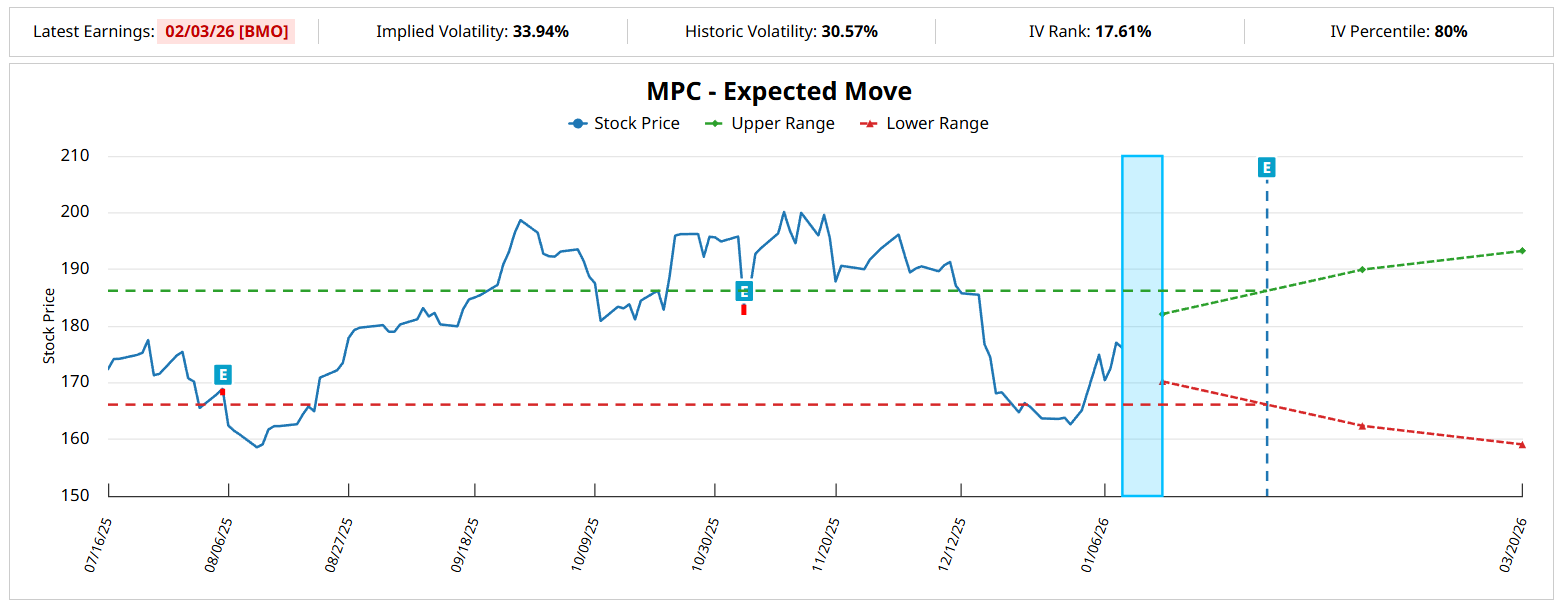The image size is (1562, 612).
Task: Click the red bar under the October earnings marker
Action: pyautogui.click(x=744, y=310)
